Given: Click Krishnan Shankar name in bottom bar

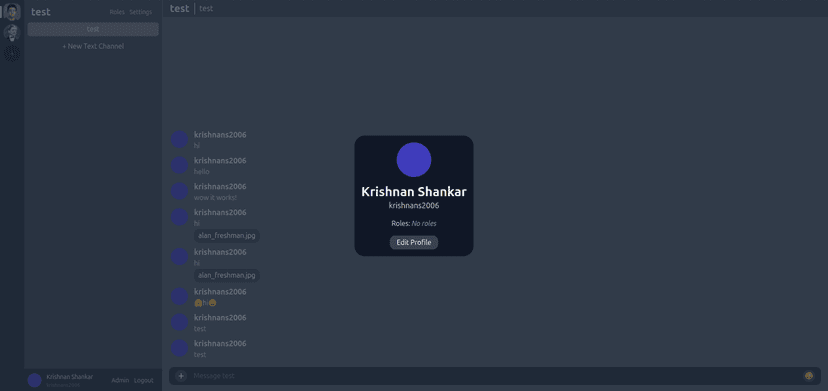Looking at the screenshot, I should 70,377.
